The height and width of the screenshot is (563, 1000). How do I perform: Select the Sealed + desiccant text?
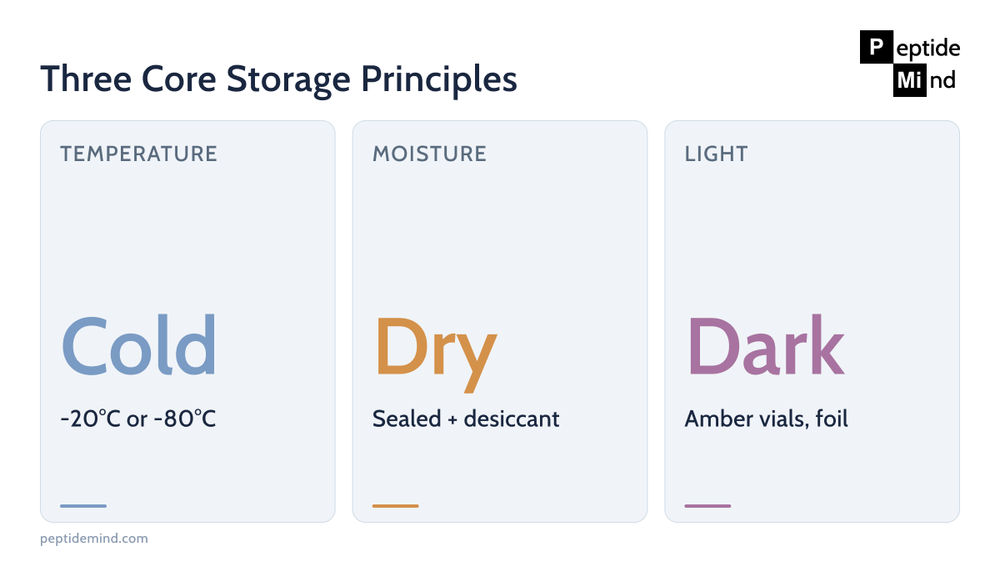point(466,419)
